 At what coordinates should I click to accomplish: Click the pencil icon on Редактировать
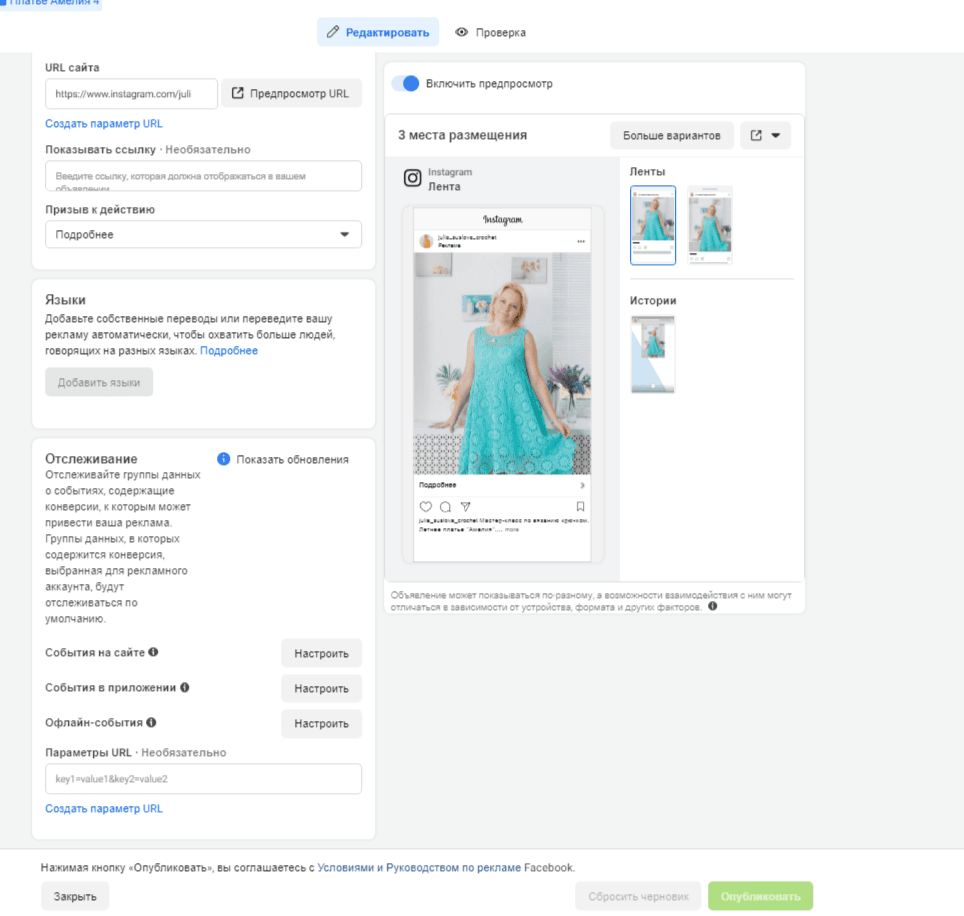point(333,32)
